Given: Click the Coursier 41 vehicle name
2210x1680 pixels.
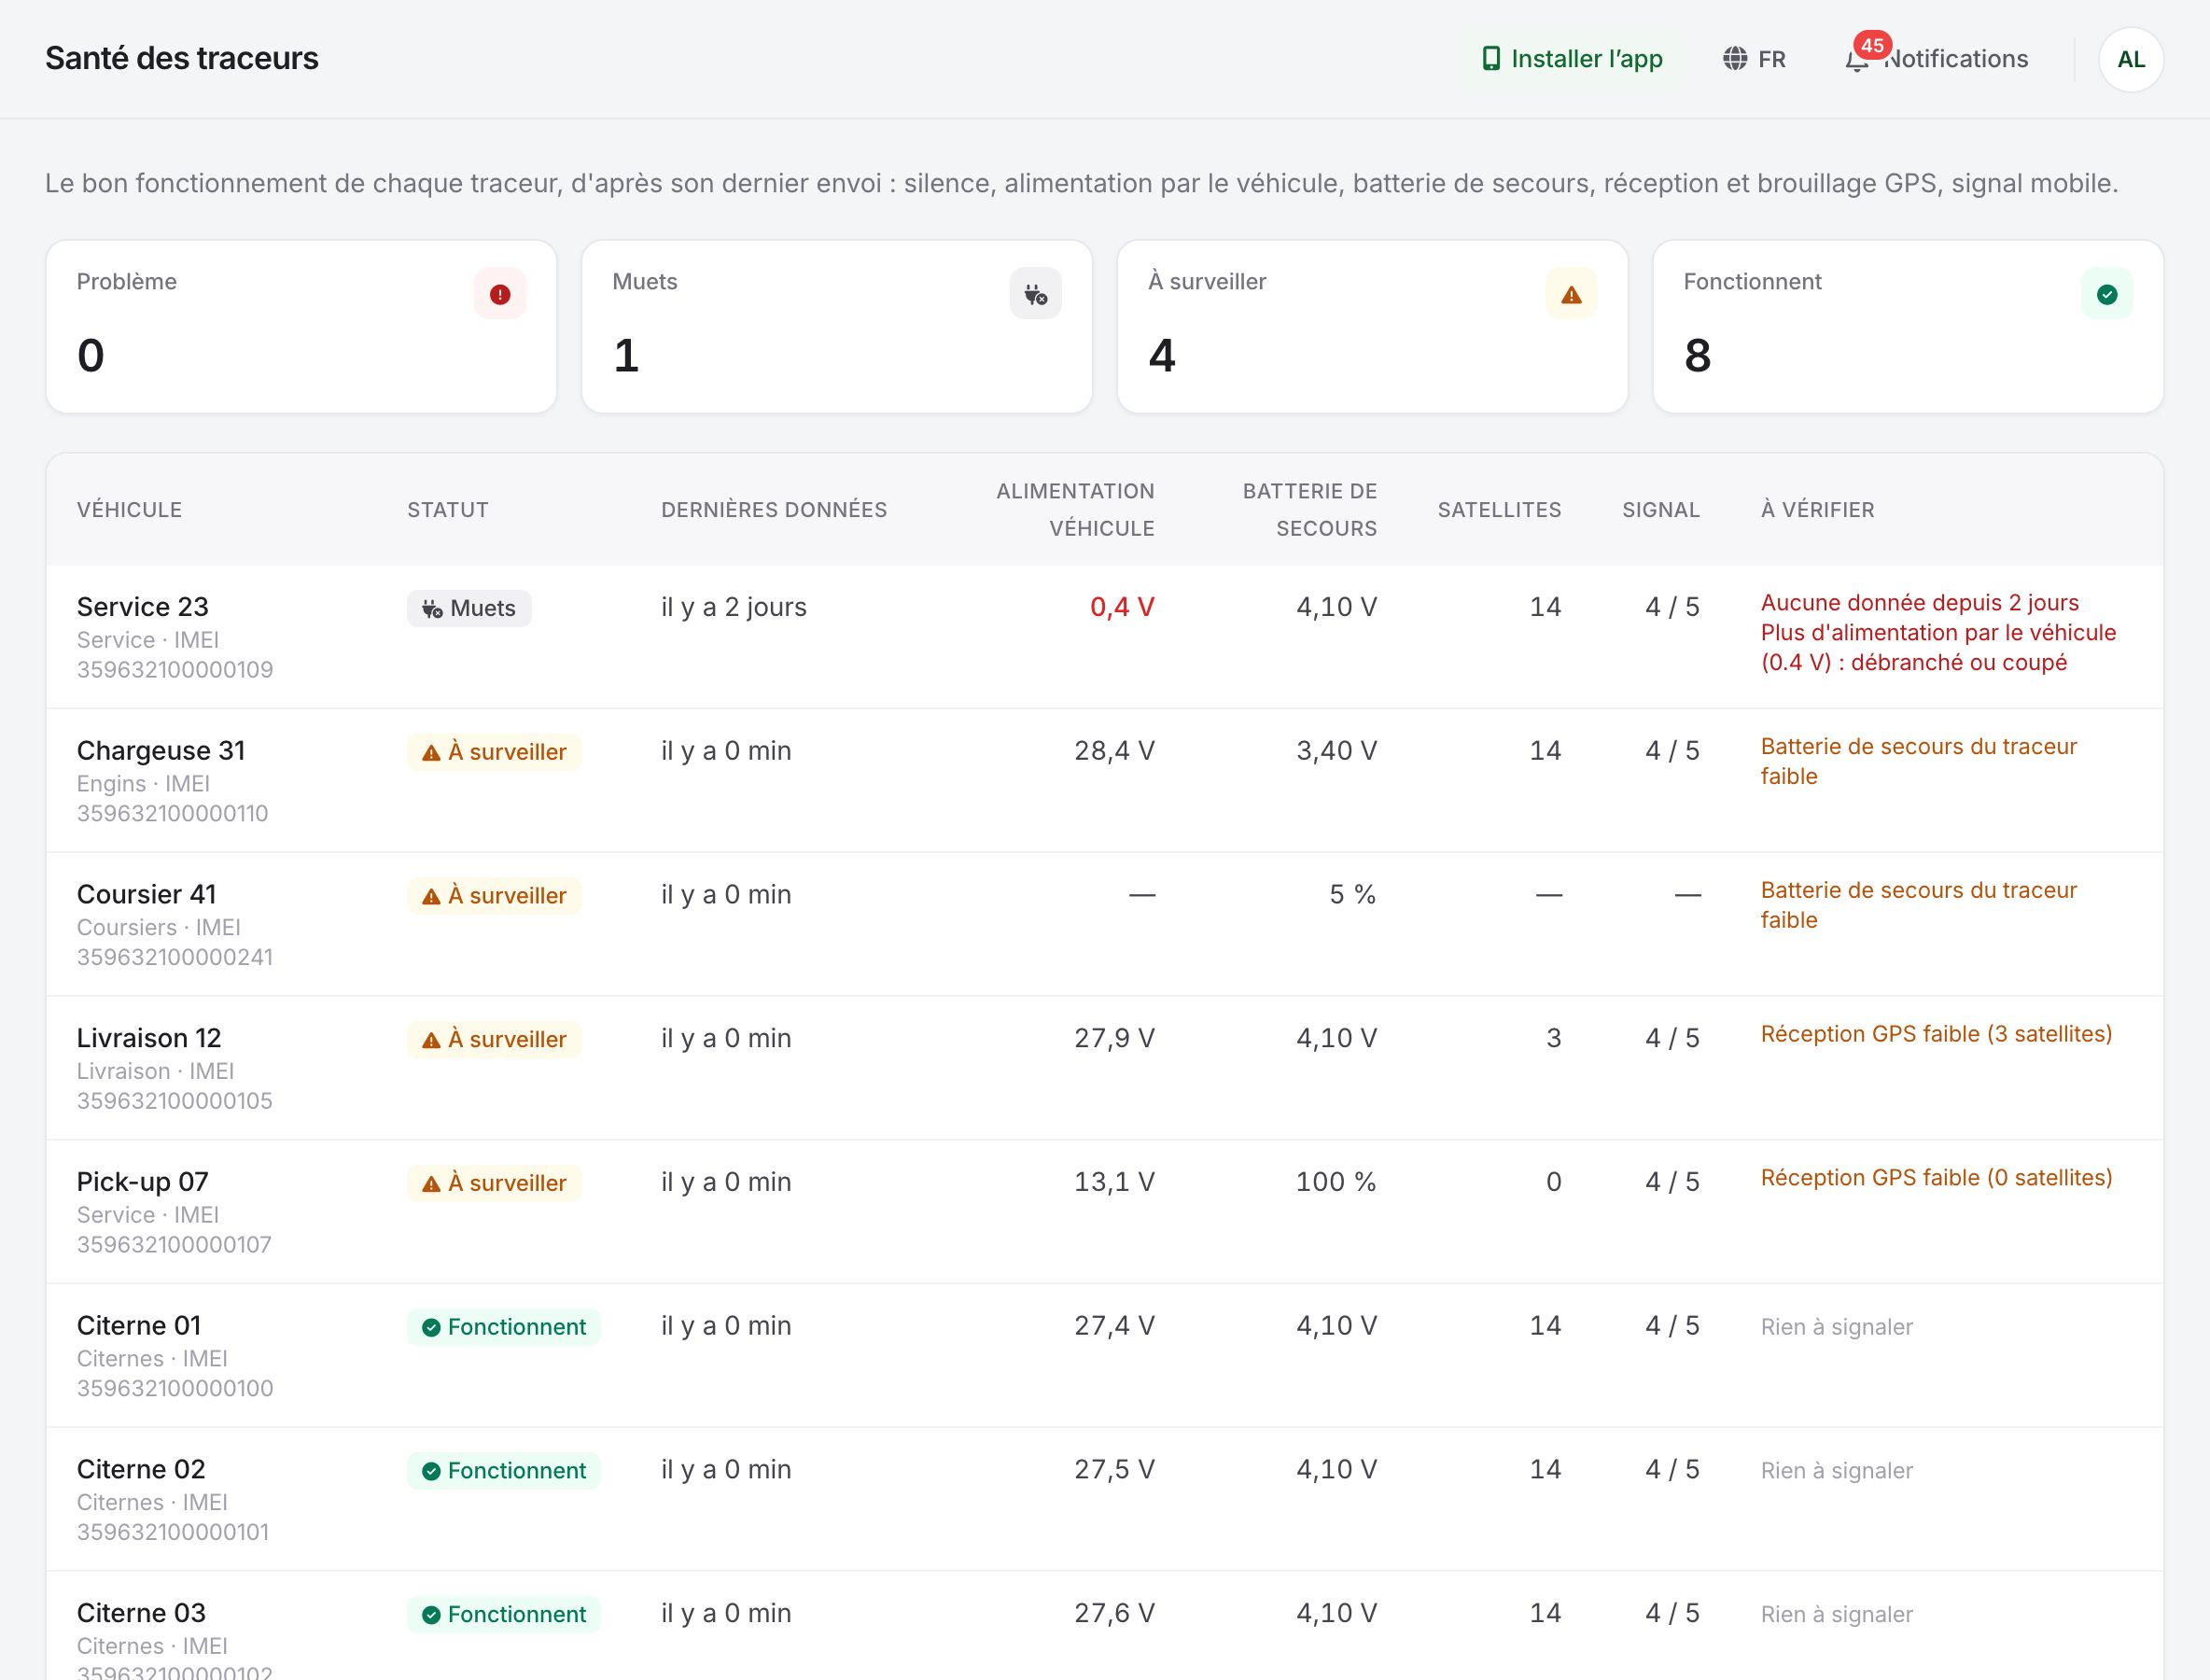Looking at the screenshot, I should coord(147,895).
